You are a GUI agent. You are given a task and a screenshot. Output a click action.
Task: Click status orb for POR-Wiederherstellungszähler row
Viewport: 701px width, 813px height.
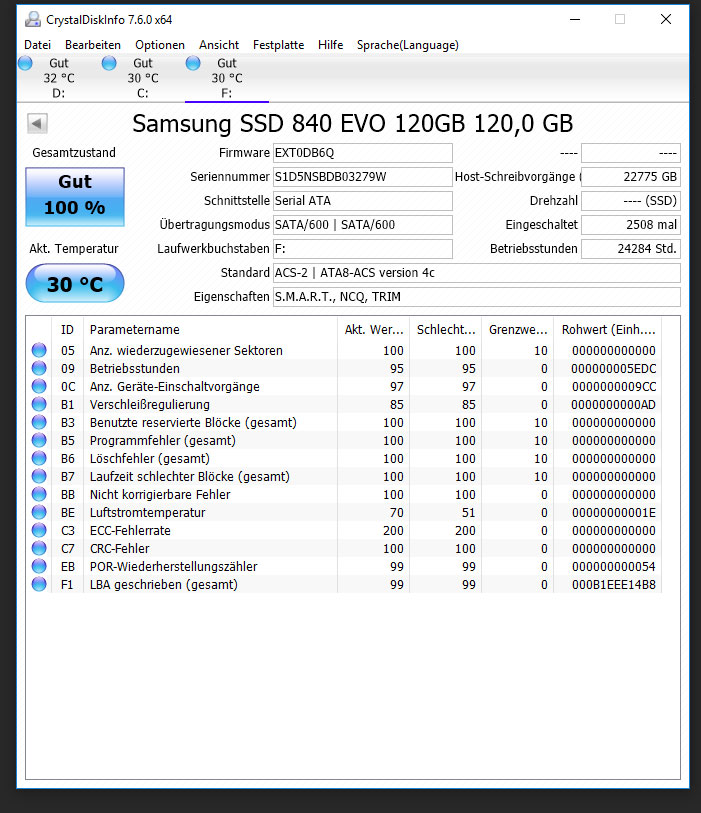point(39,566)
